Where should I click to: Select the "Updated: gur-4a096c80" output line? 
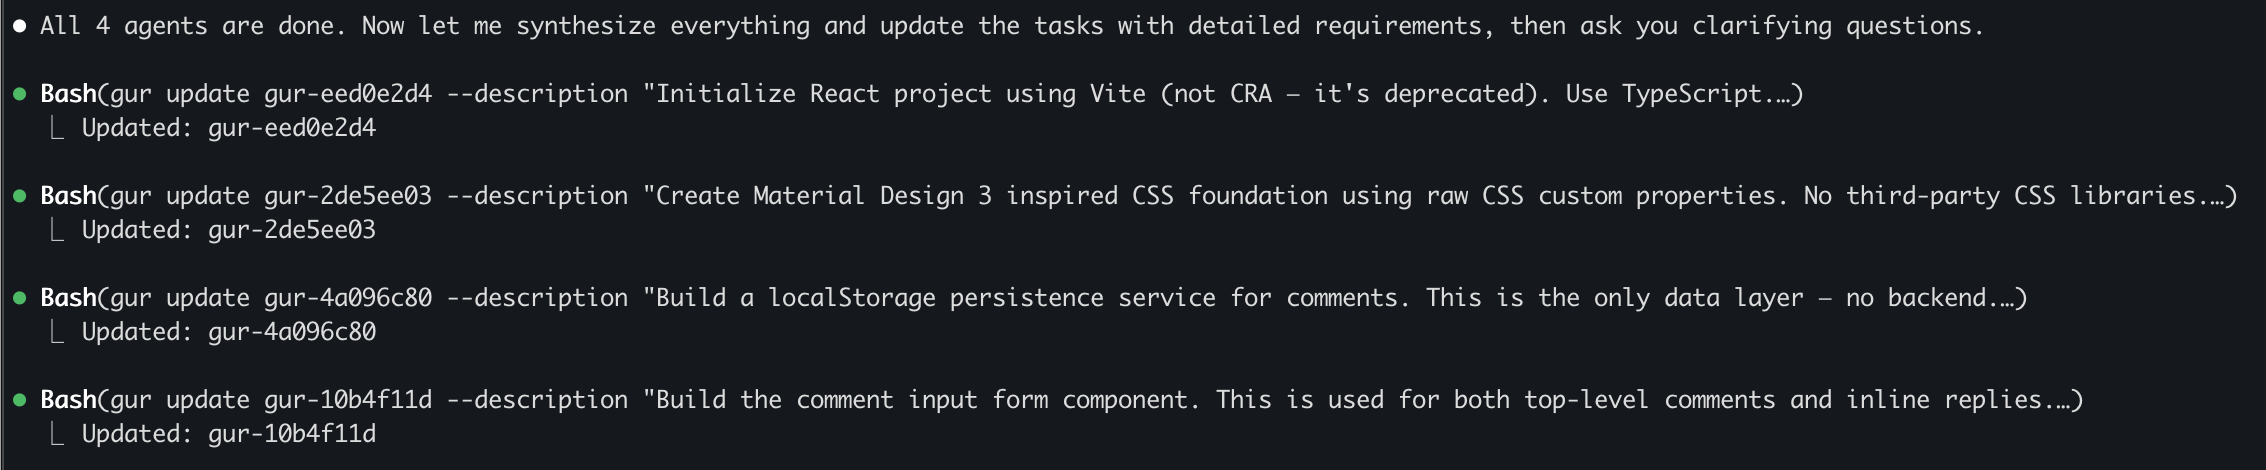(x=228, y=333)
